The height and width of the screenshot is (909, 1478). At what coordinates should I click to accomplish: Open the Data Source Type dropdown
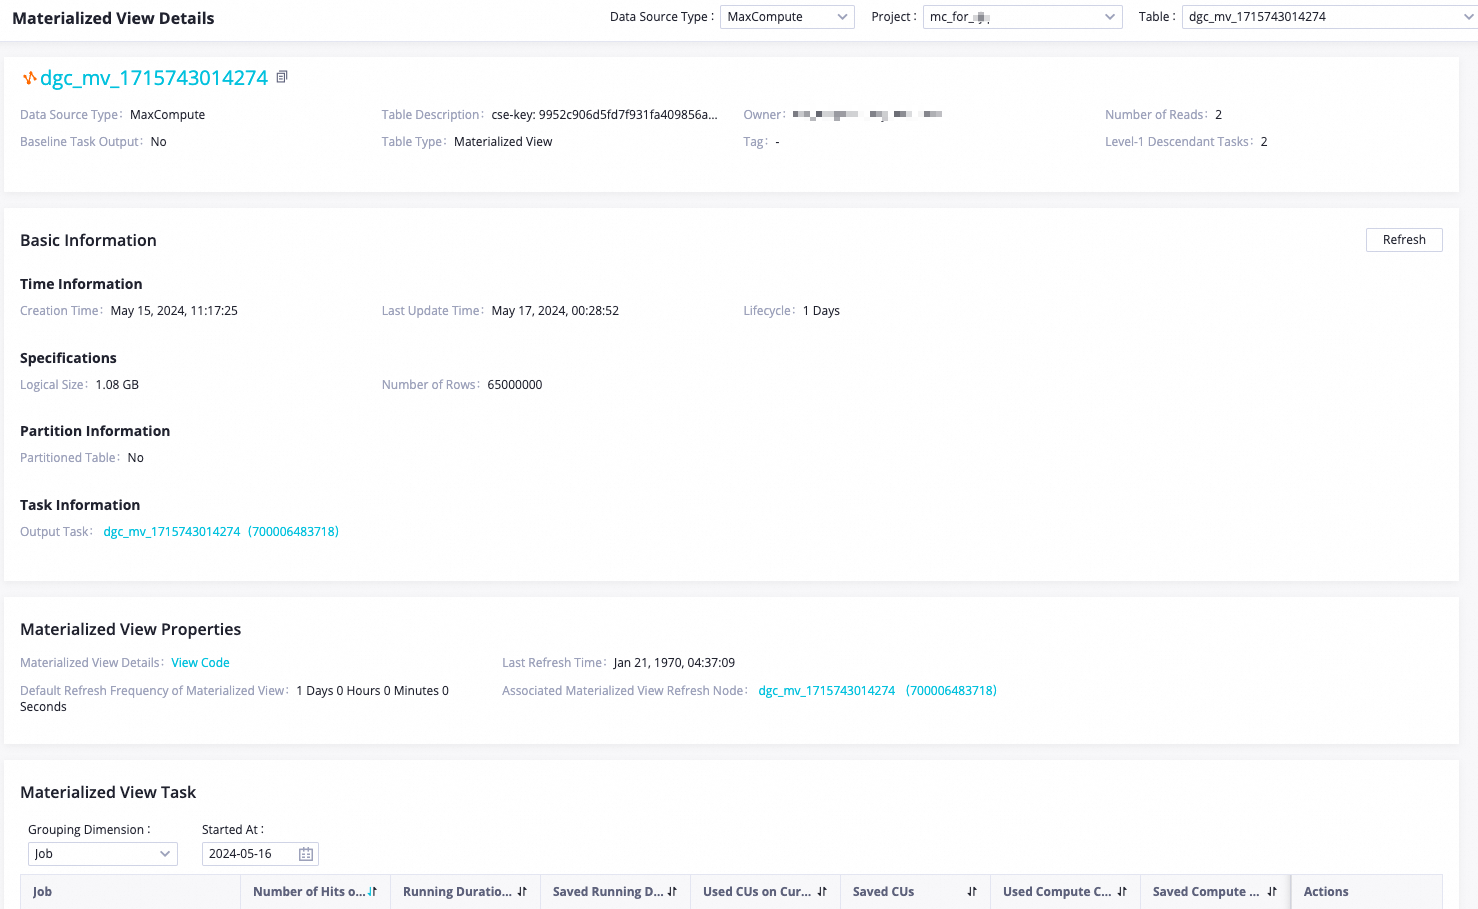787,17
